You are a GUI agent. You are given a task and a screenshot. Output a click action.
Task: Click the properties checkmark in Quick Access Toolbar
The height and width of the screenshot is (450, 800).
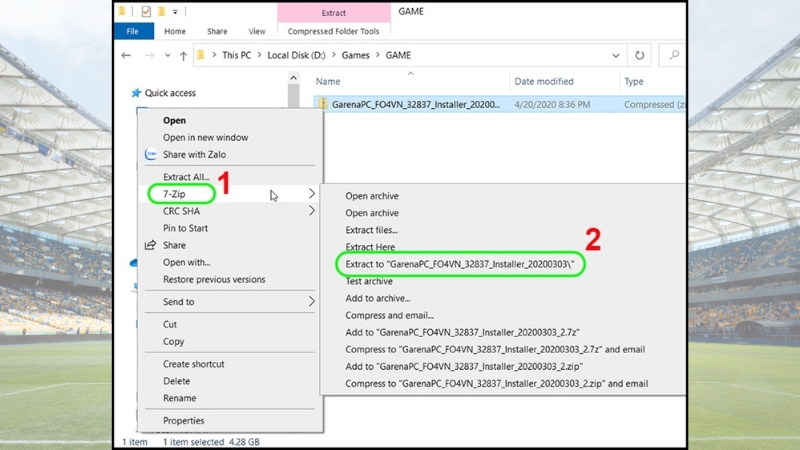(146, 12)
